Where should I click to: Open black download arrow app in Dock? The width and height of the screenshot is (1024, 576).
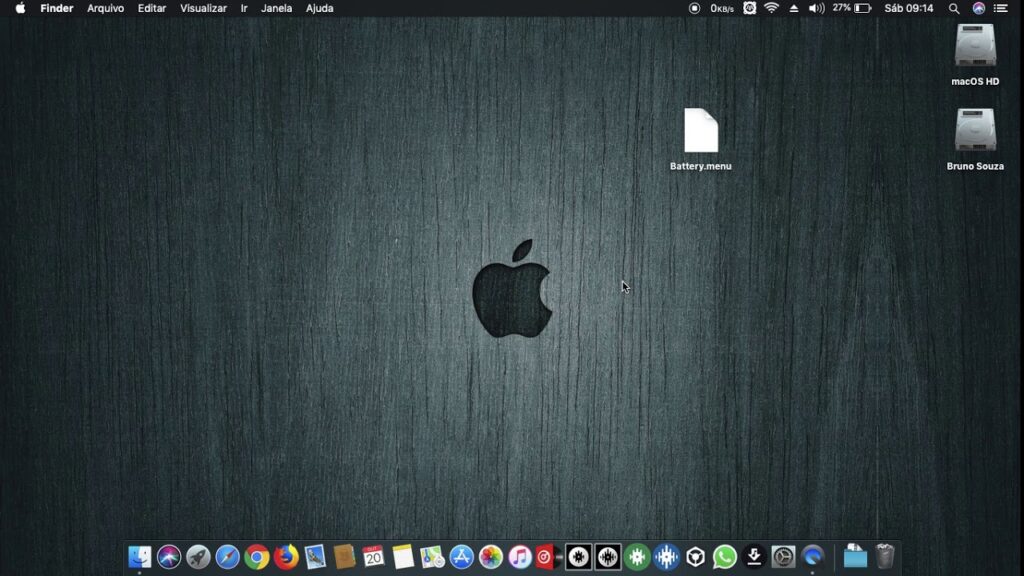click(754, 557)
